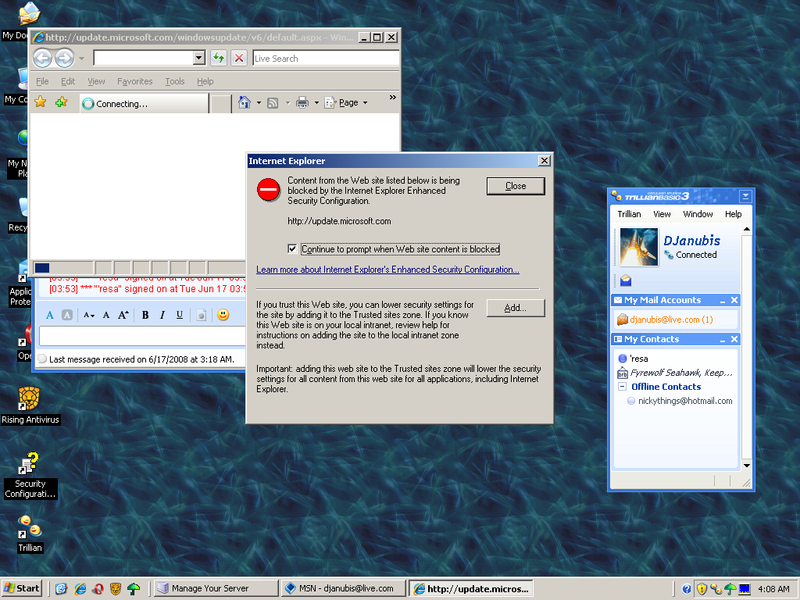Open the View menu in Trillian

(662, 214)
